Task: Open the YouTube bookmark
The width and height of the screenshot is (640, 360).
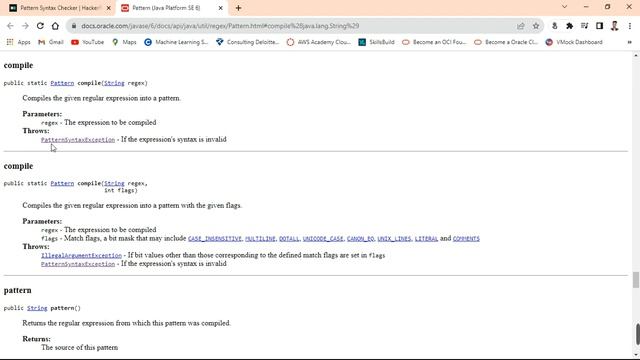Action: 87,42
